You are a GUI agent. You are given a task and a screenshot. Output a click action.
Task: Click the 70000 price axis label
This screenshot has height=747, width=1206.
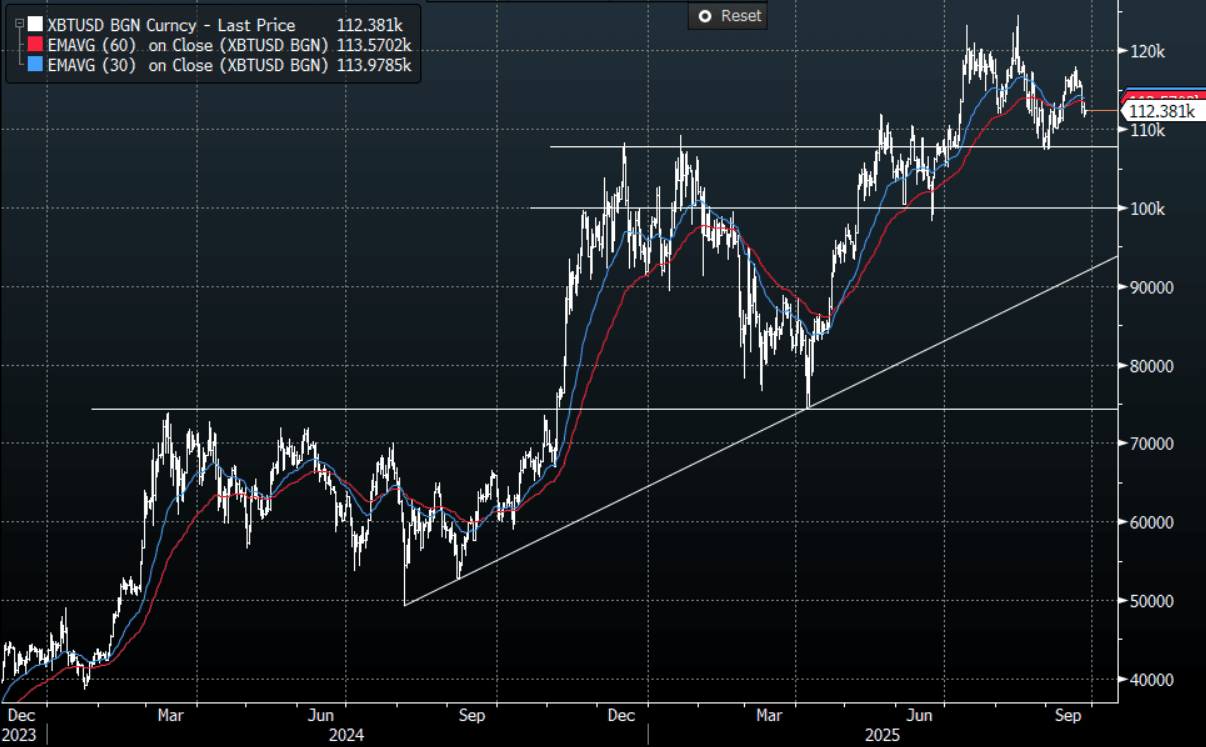1151,444
